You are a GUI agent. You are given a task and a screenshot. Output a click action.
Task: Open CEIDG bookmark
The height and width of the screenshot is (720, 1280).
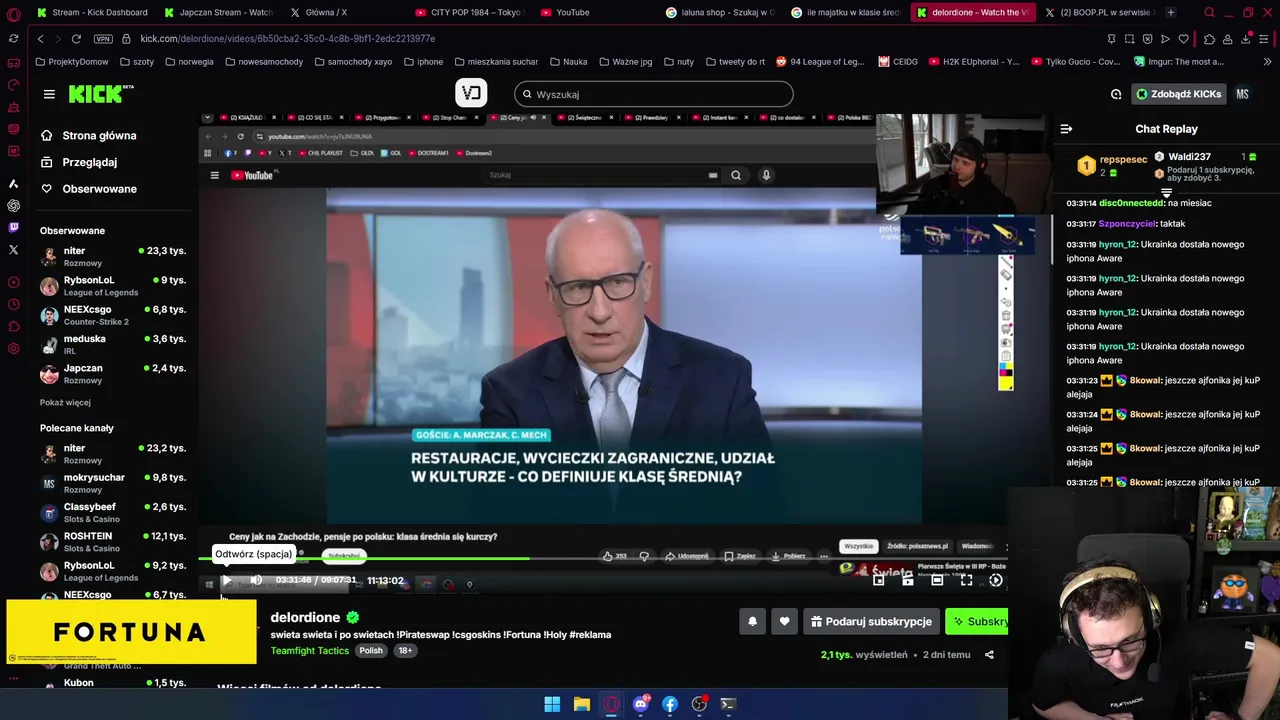click(898, 61)
